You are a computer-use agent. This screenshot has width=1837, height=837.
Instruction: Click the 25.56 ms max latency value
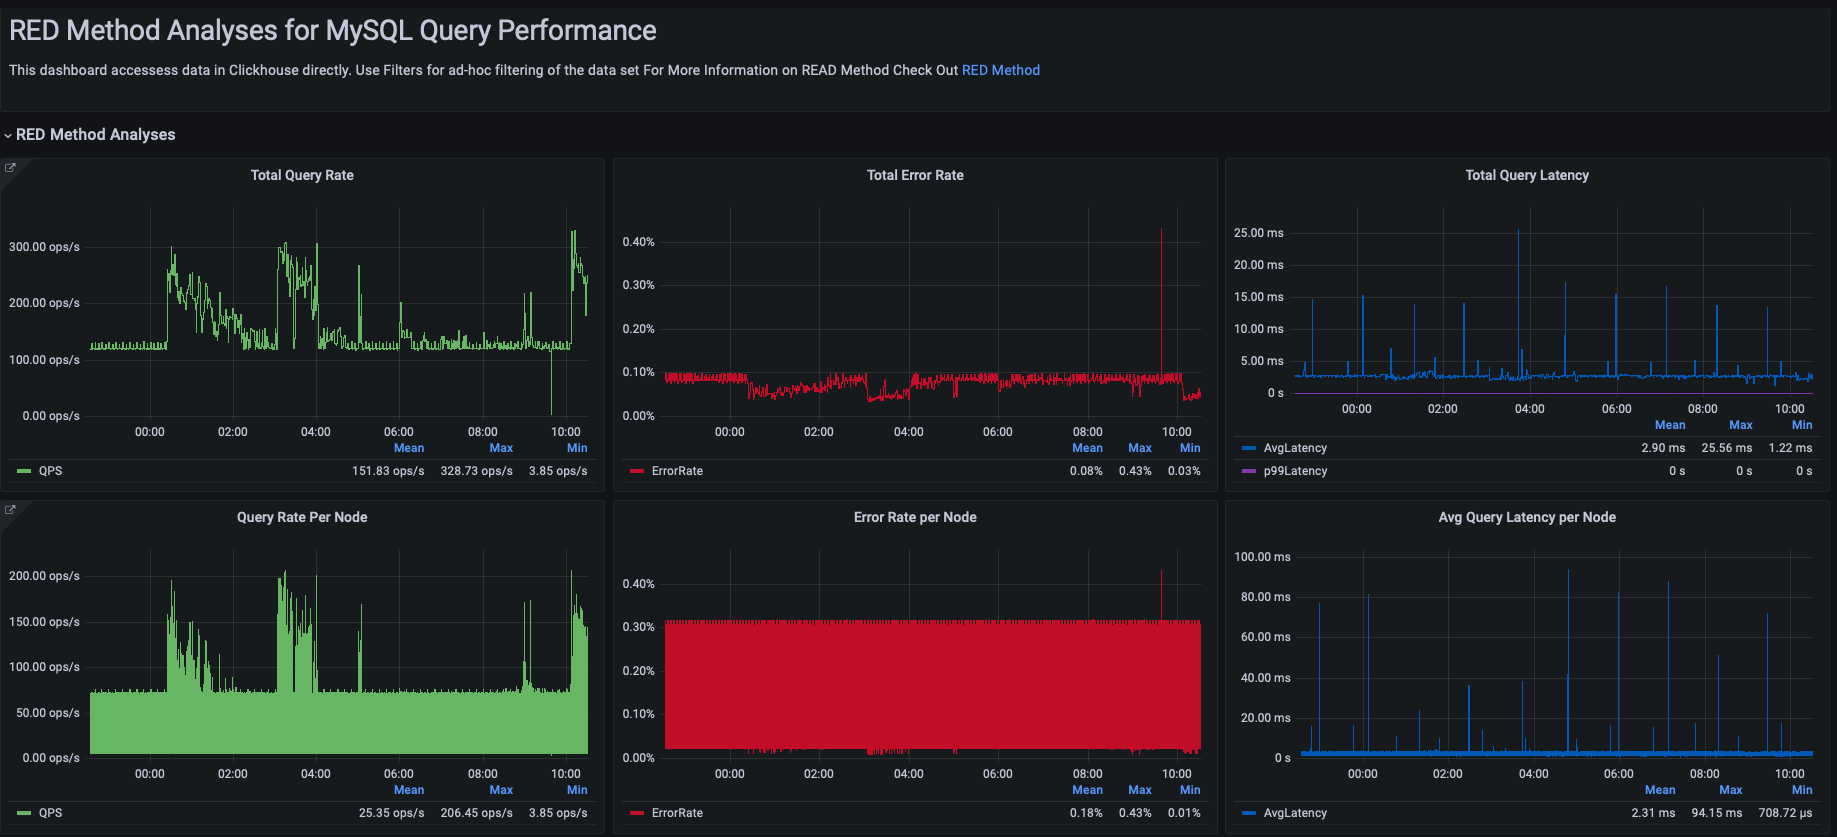1727,448
